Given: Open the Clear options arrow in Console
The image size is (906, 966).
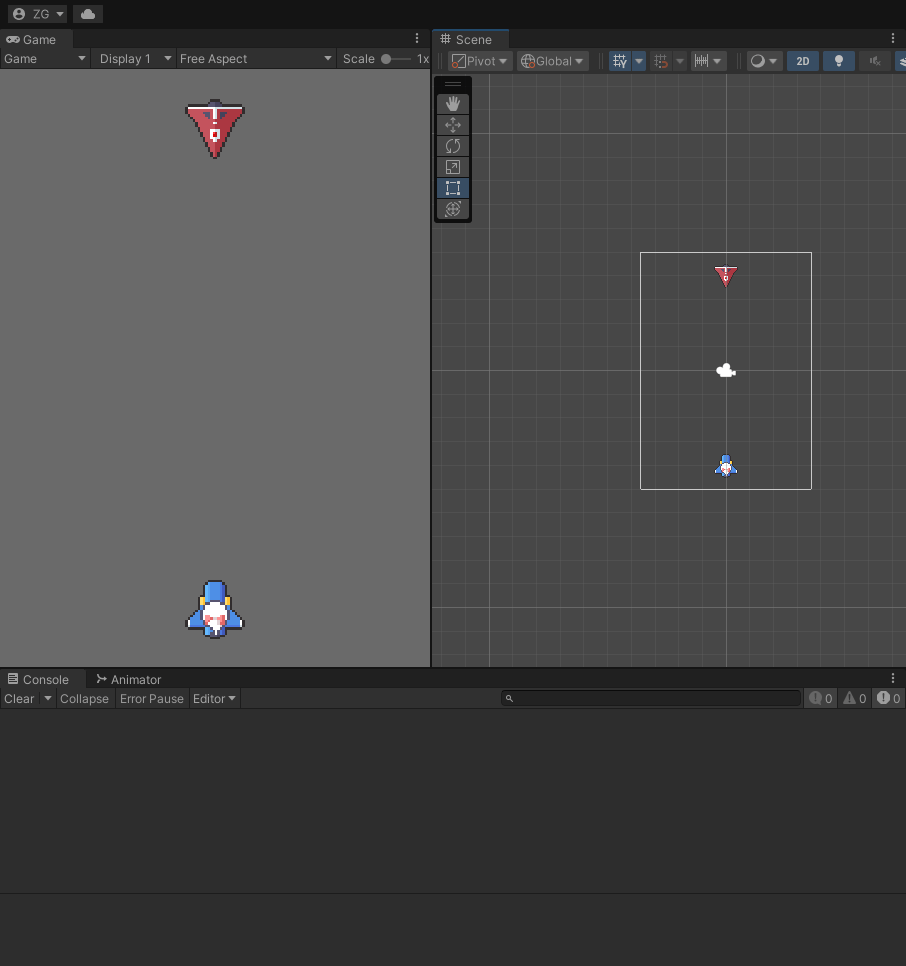Looking at the screenshot, I should 47,699.
